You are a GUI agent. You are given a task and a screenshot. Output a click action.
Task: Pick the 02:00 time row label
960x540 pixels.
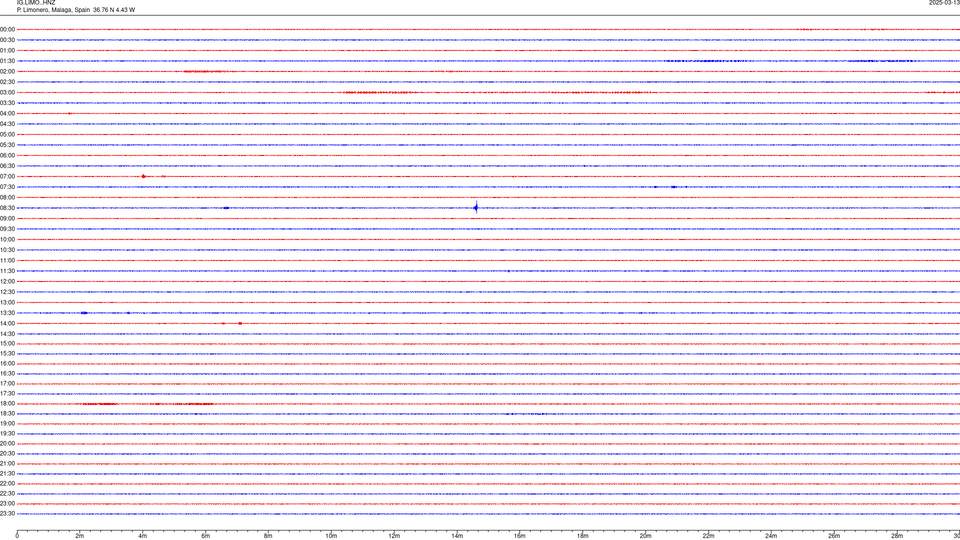(7, 72)
